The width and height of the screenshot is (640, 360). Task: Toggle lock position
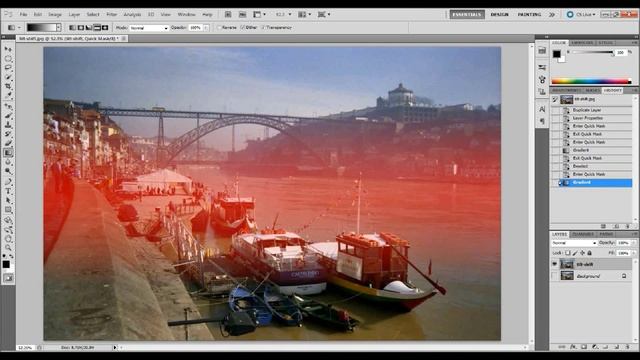pos(582,253)
